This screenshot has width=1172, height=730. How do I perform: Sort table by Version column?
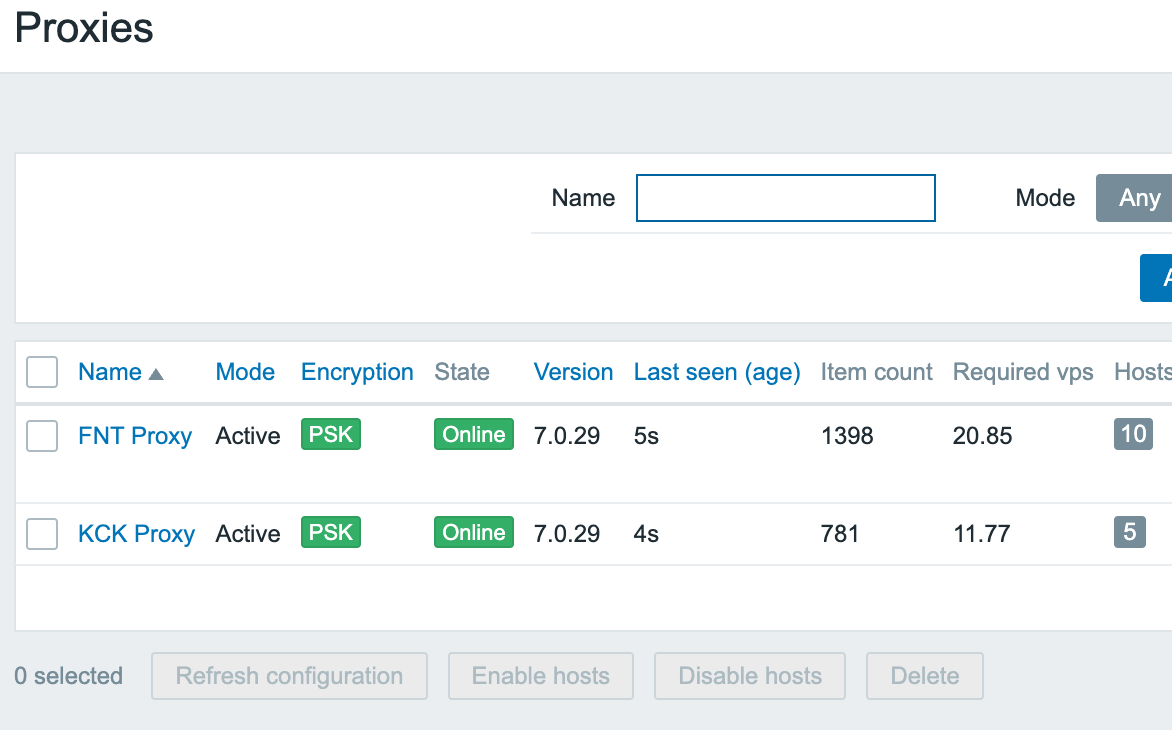click(573, 372)
